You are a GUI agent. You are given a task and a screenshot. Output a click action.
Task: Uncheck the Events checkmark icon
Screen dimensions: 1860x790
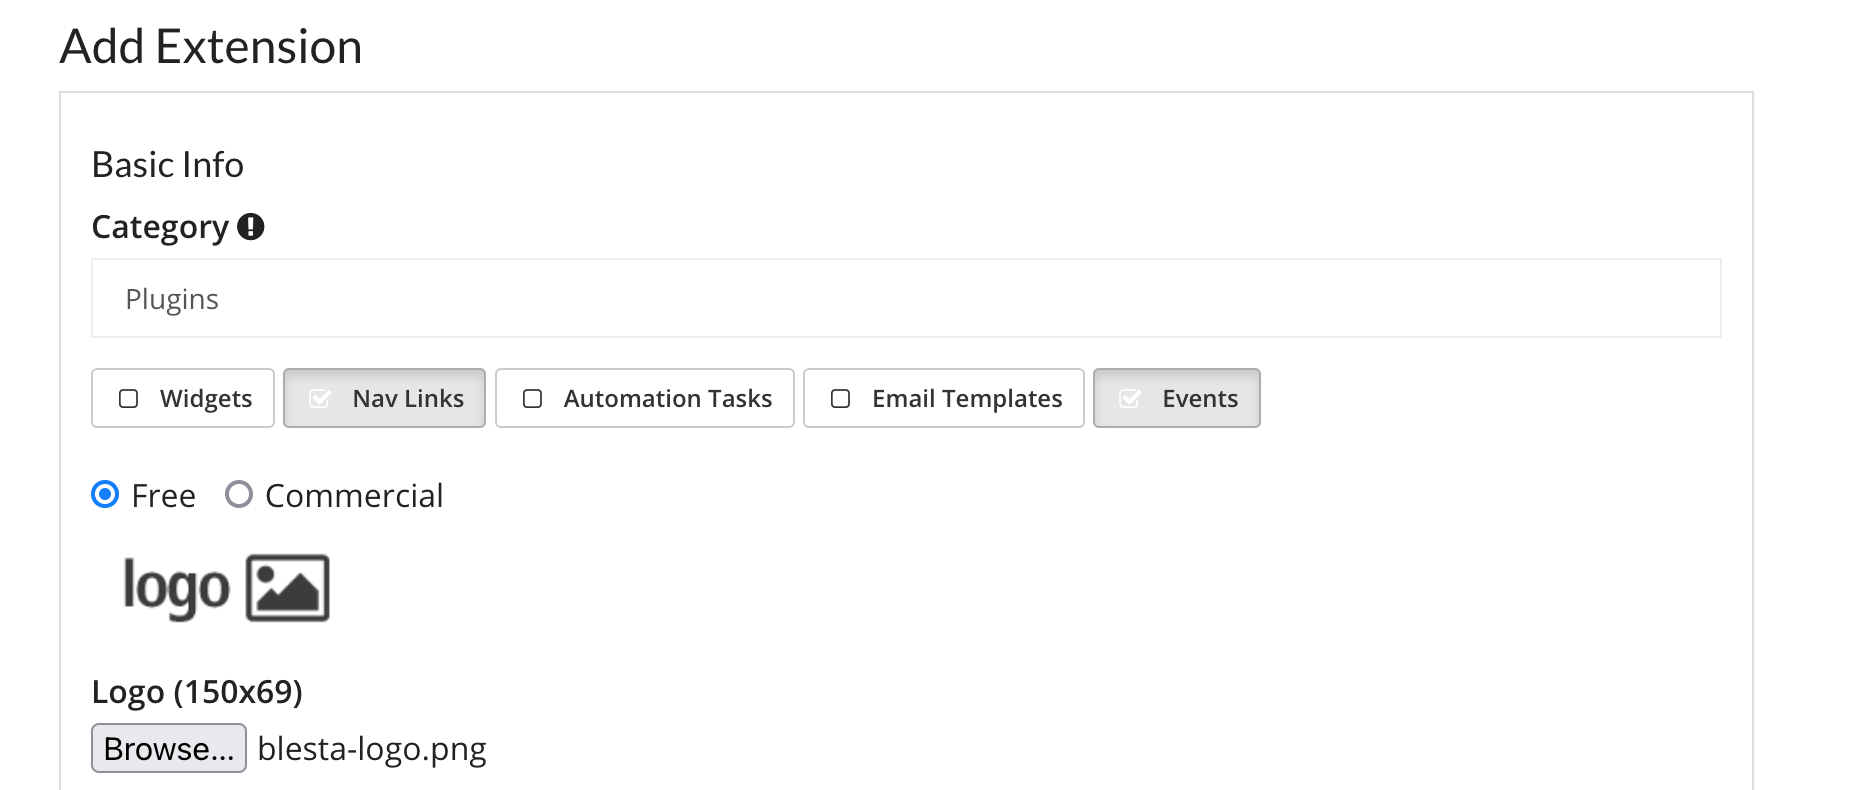[x=1130, y=399]
